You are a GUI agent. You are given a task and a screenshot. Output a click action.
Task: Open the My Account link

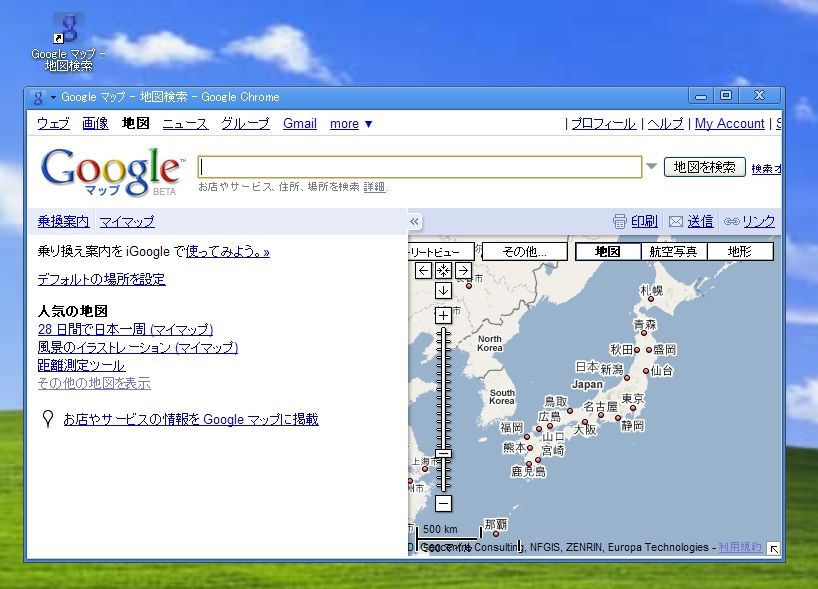[x=730, y=124]
